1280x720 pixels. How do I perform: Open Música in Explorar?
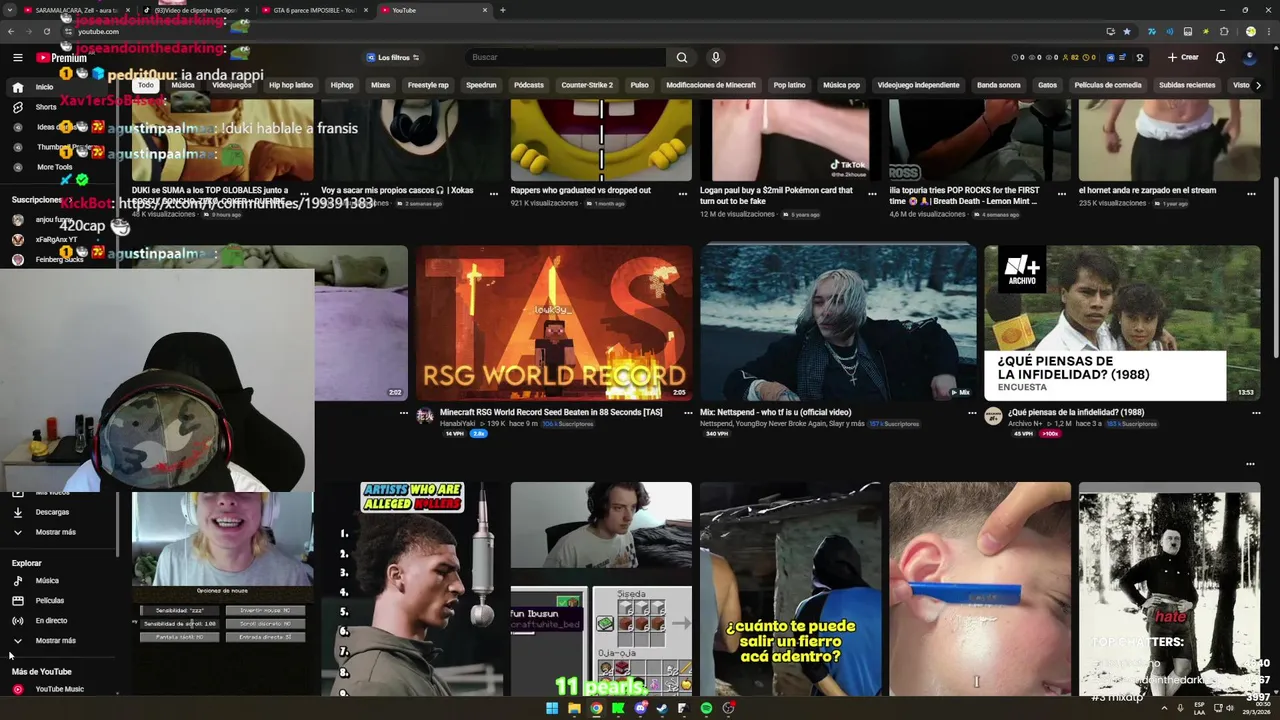(47, 581)
